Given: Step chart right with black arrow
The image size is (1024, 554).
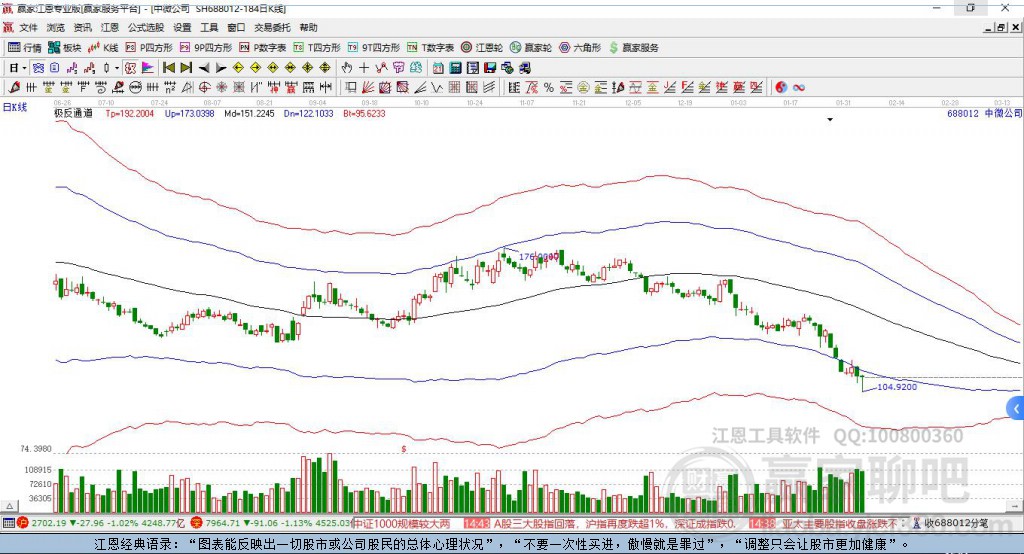Looking at the screenshot, I should coord(221,68).
